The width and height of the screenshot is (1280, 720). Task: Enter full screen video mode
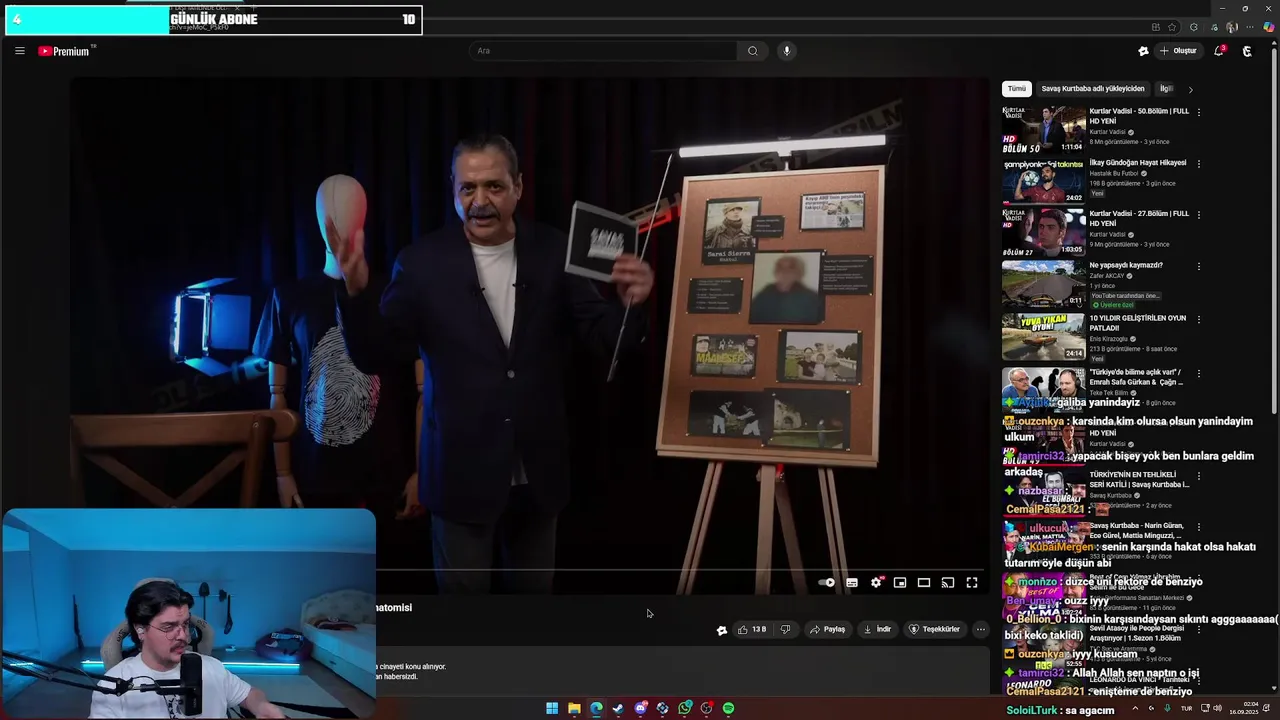point(972,583)
